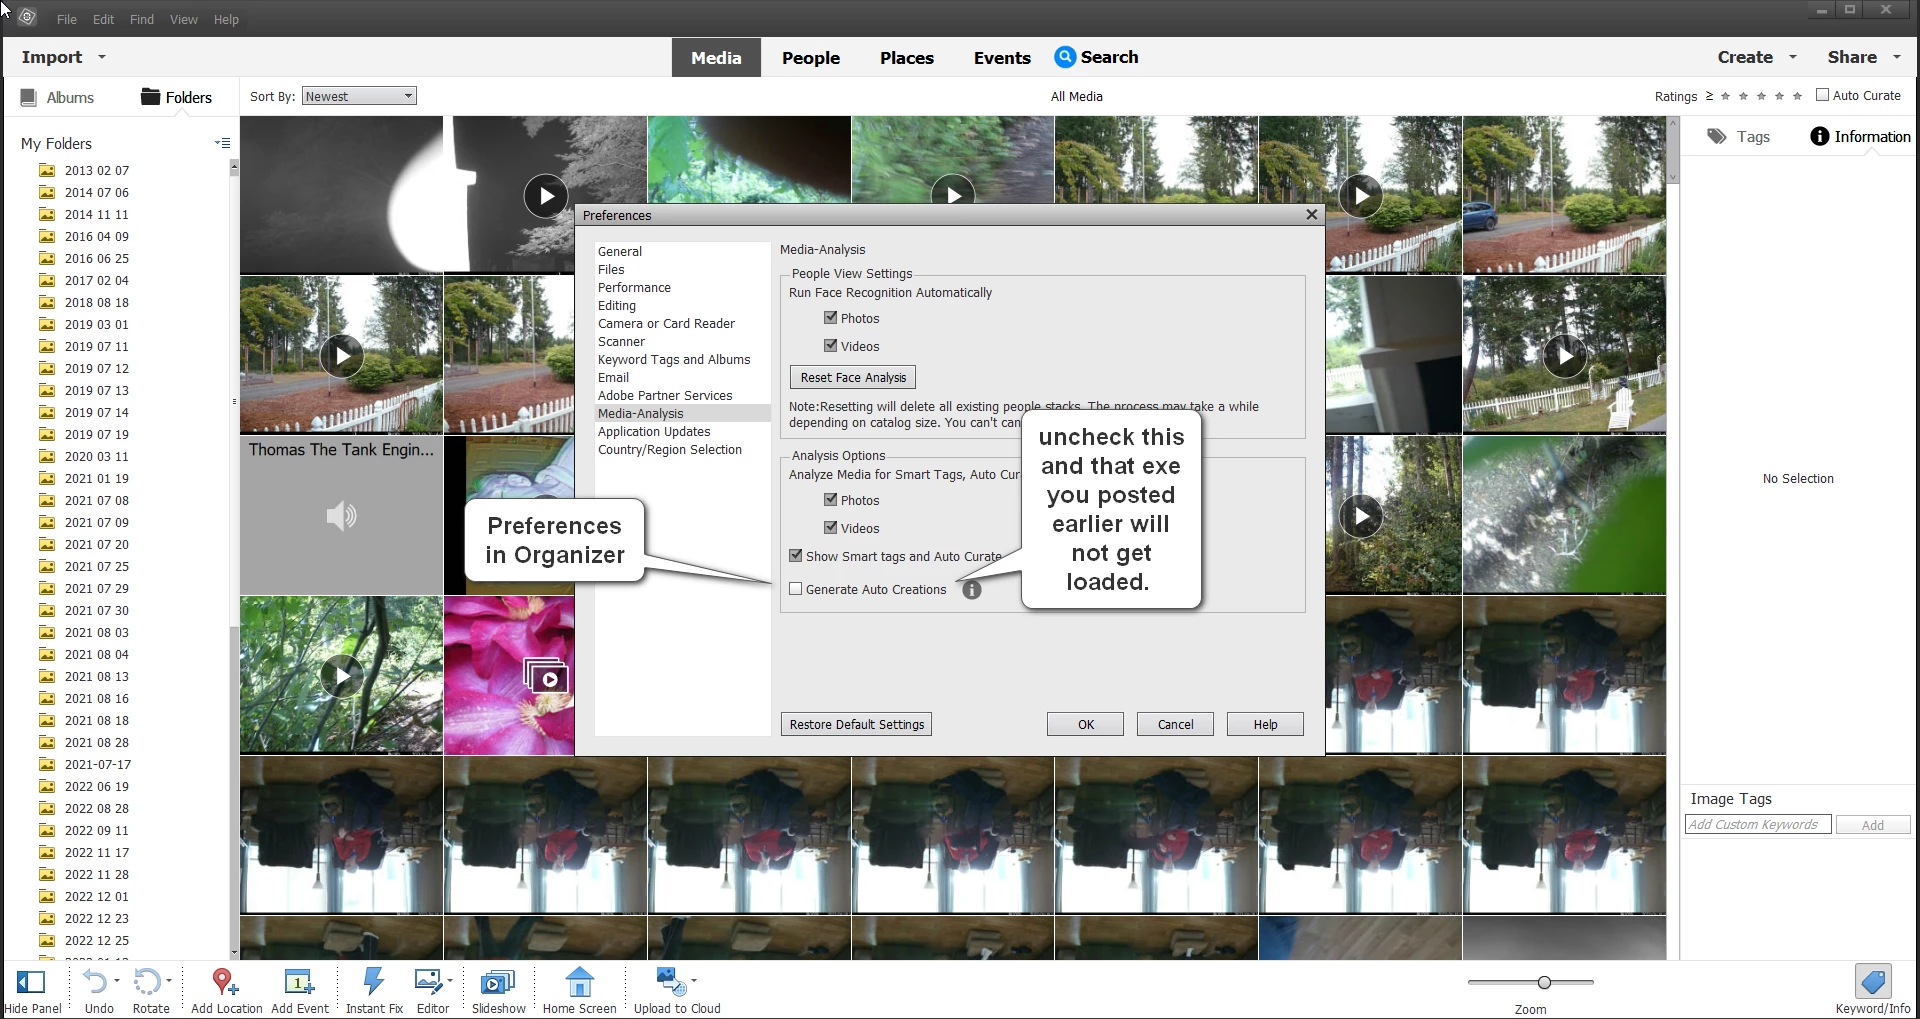Click the Information panel icon

(1820, 136)
